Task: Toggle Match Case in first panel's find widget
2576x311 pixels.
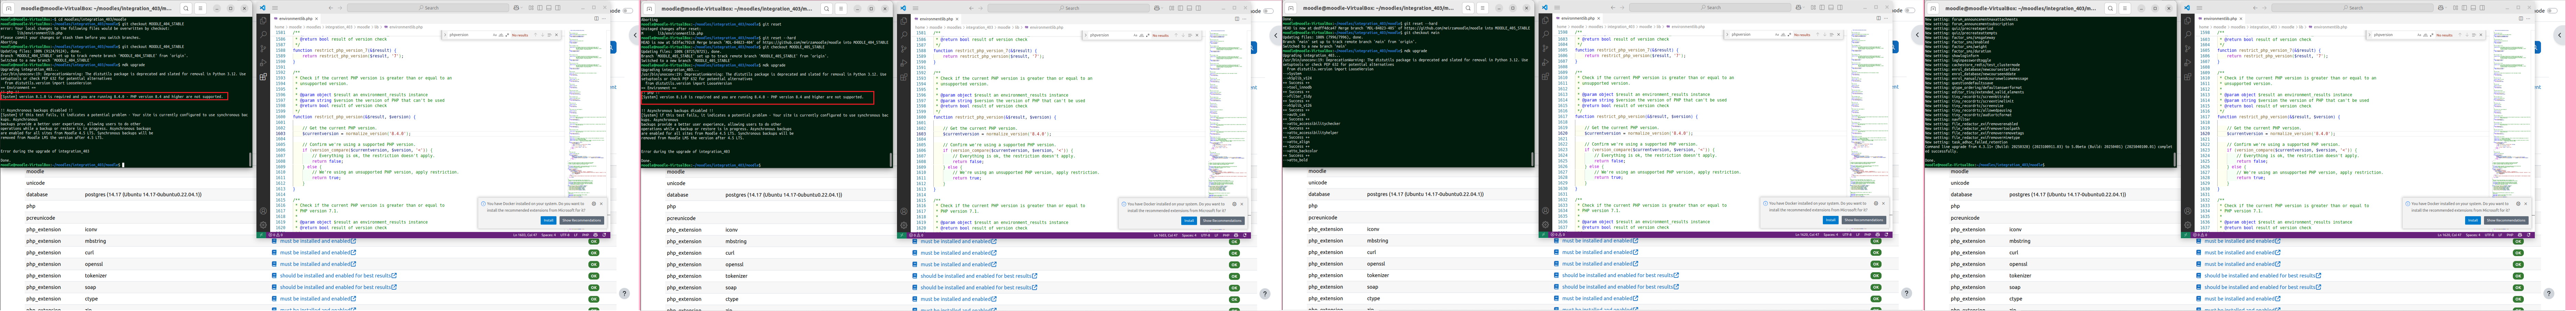Action: [x=495, y=35]
